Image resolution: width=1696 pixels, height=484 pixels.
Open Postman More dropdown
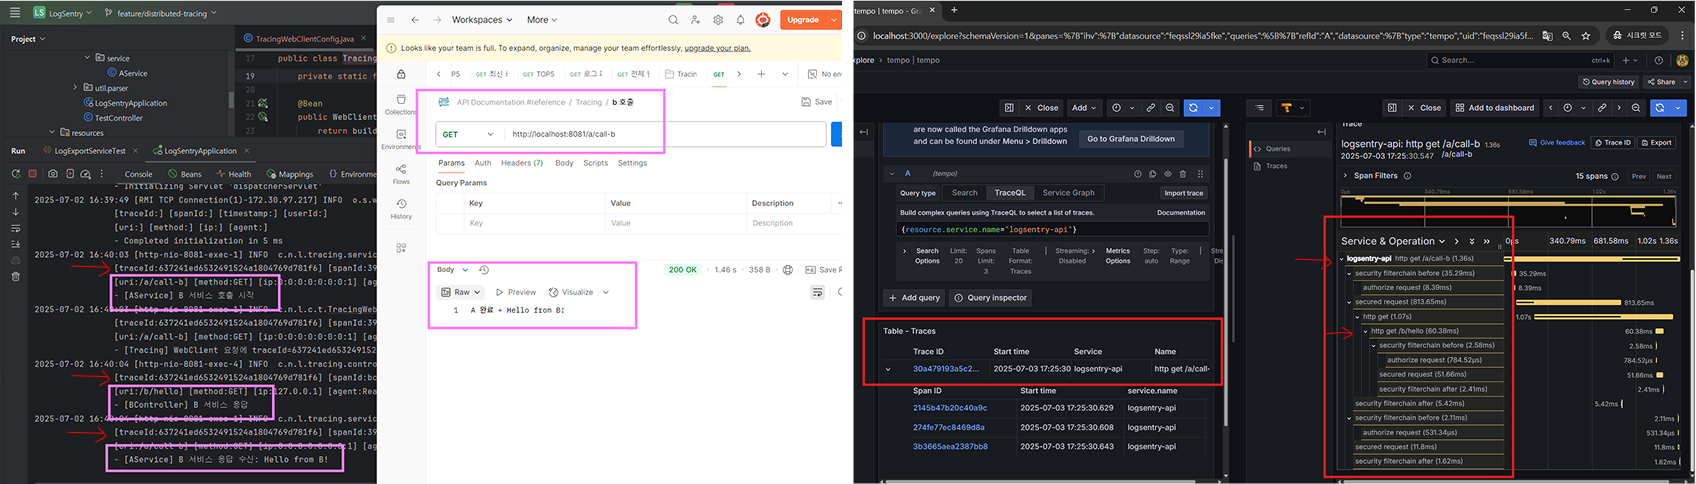(542, 19)
